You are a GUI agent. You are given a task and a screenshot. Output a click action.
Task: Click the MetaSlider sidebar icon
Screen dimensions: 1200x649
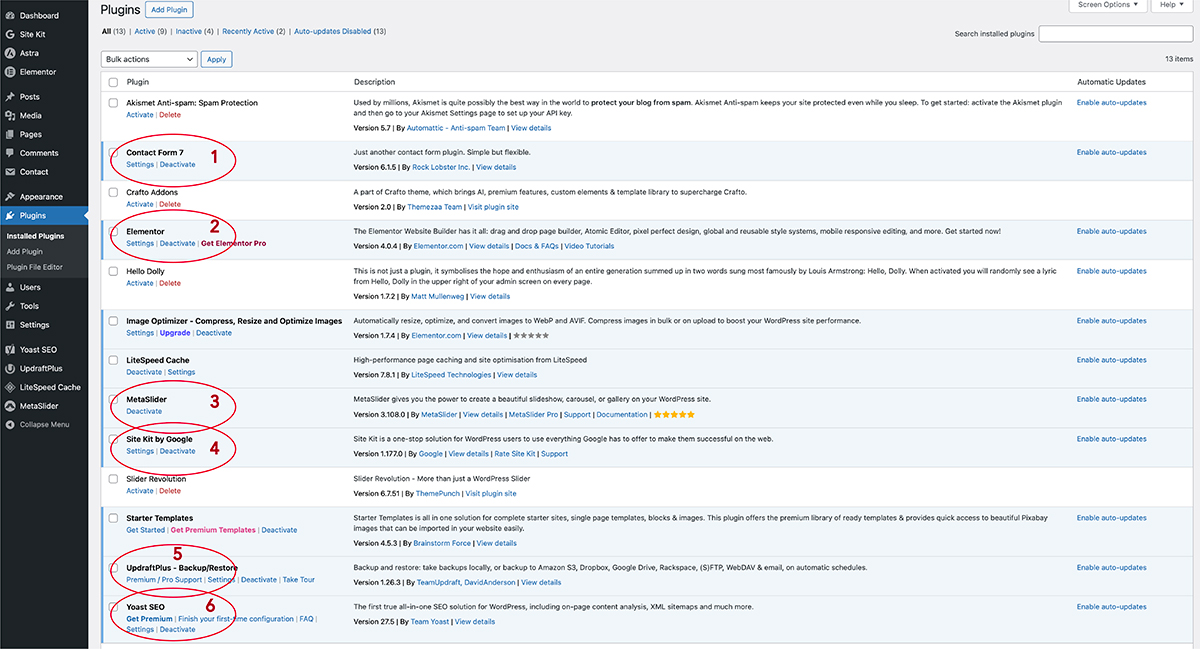pyautogui.click(x=10, y=406)
